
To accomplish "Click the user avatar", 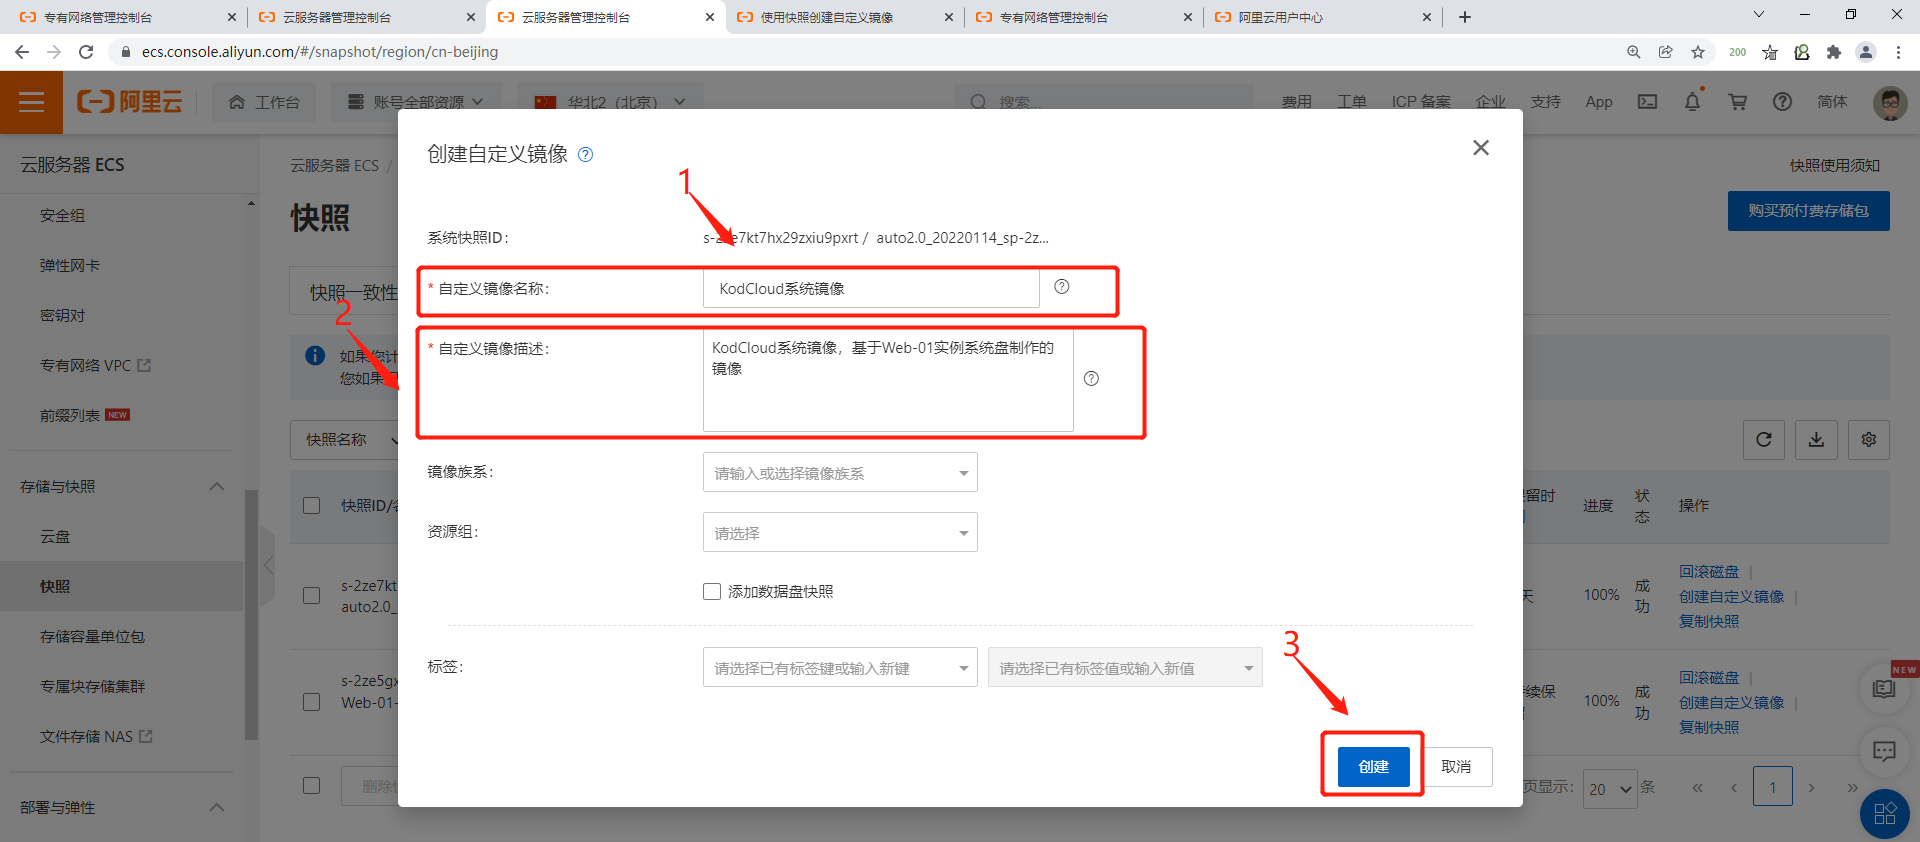I will pos(1889,102).
